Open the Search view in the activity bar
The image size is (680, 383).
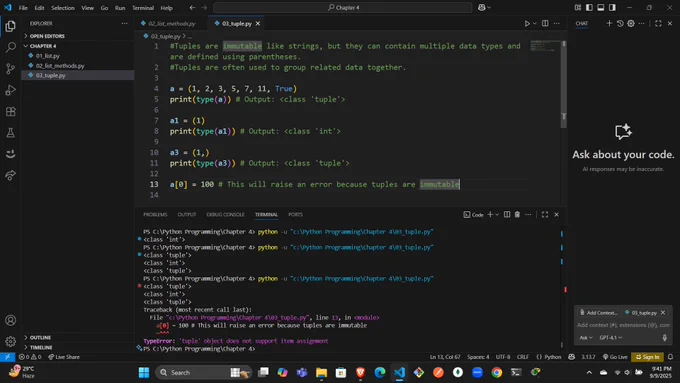click(x=10, y=47)
